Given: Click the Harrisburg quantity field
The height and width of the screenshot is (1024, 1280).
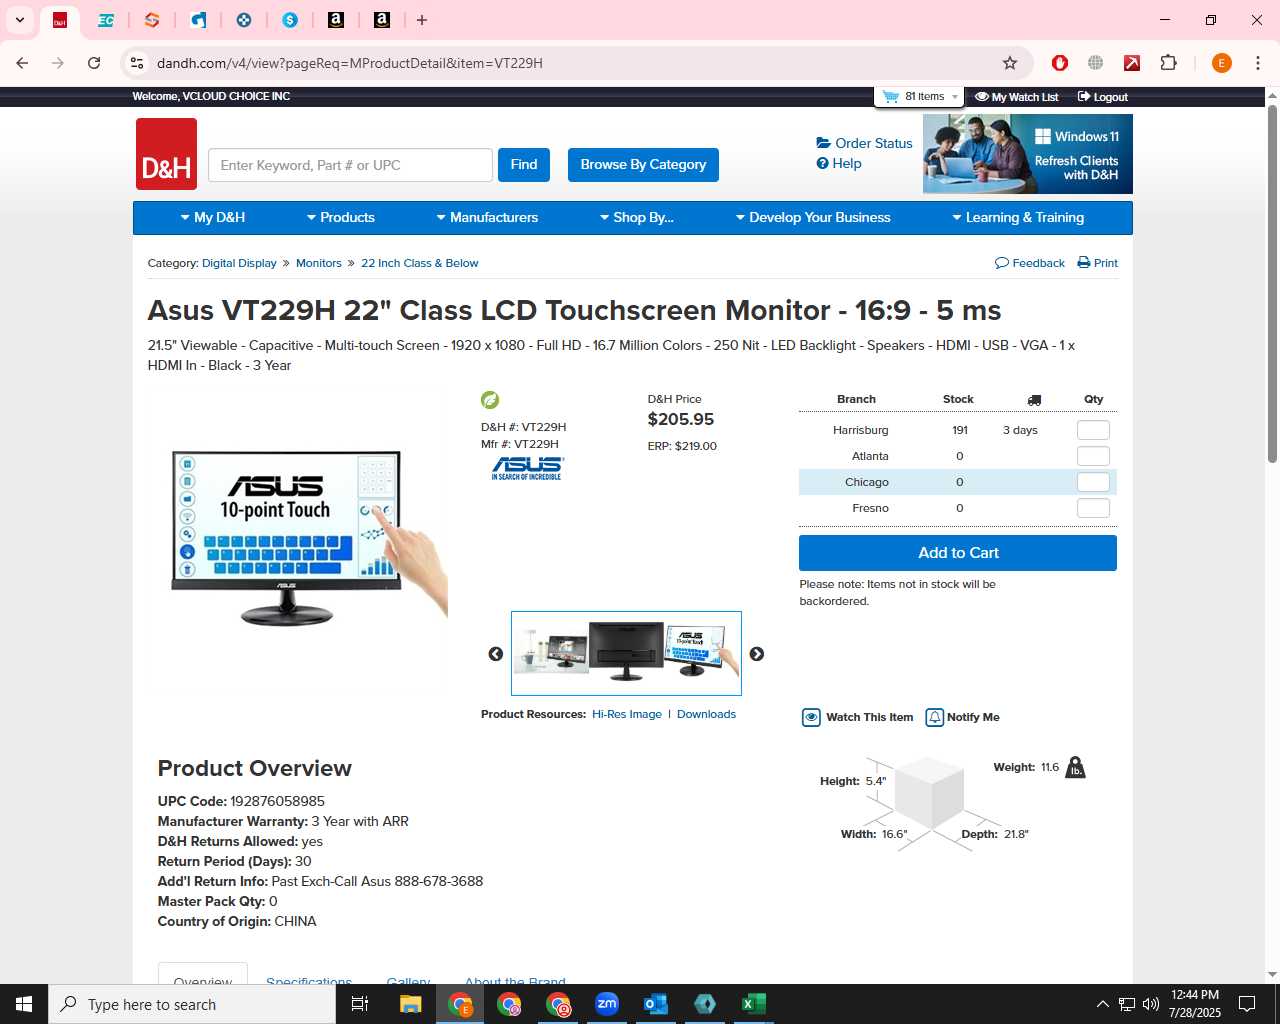Looking at the screenshot, I should [1093, 430].
